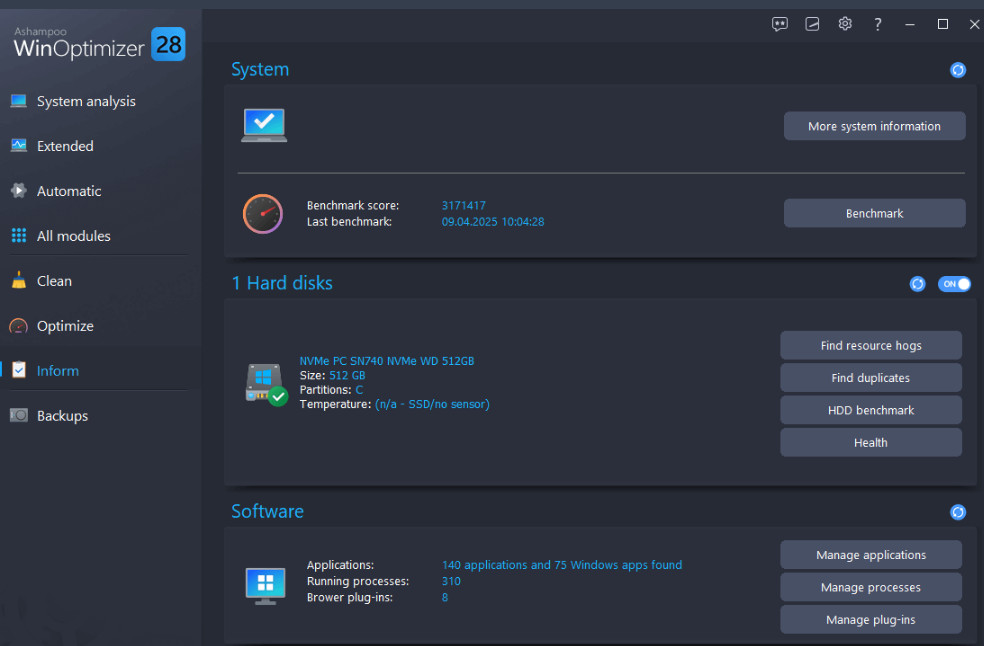
Task: Refresh the System section
Action: tap(957, 70)
